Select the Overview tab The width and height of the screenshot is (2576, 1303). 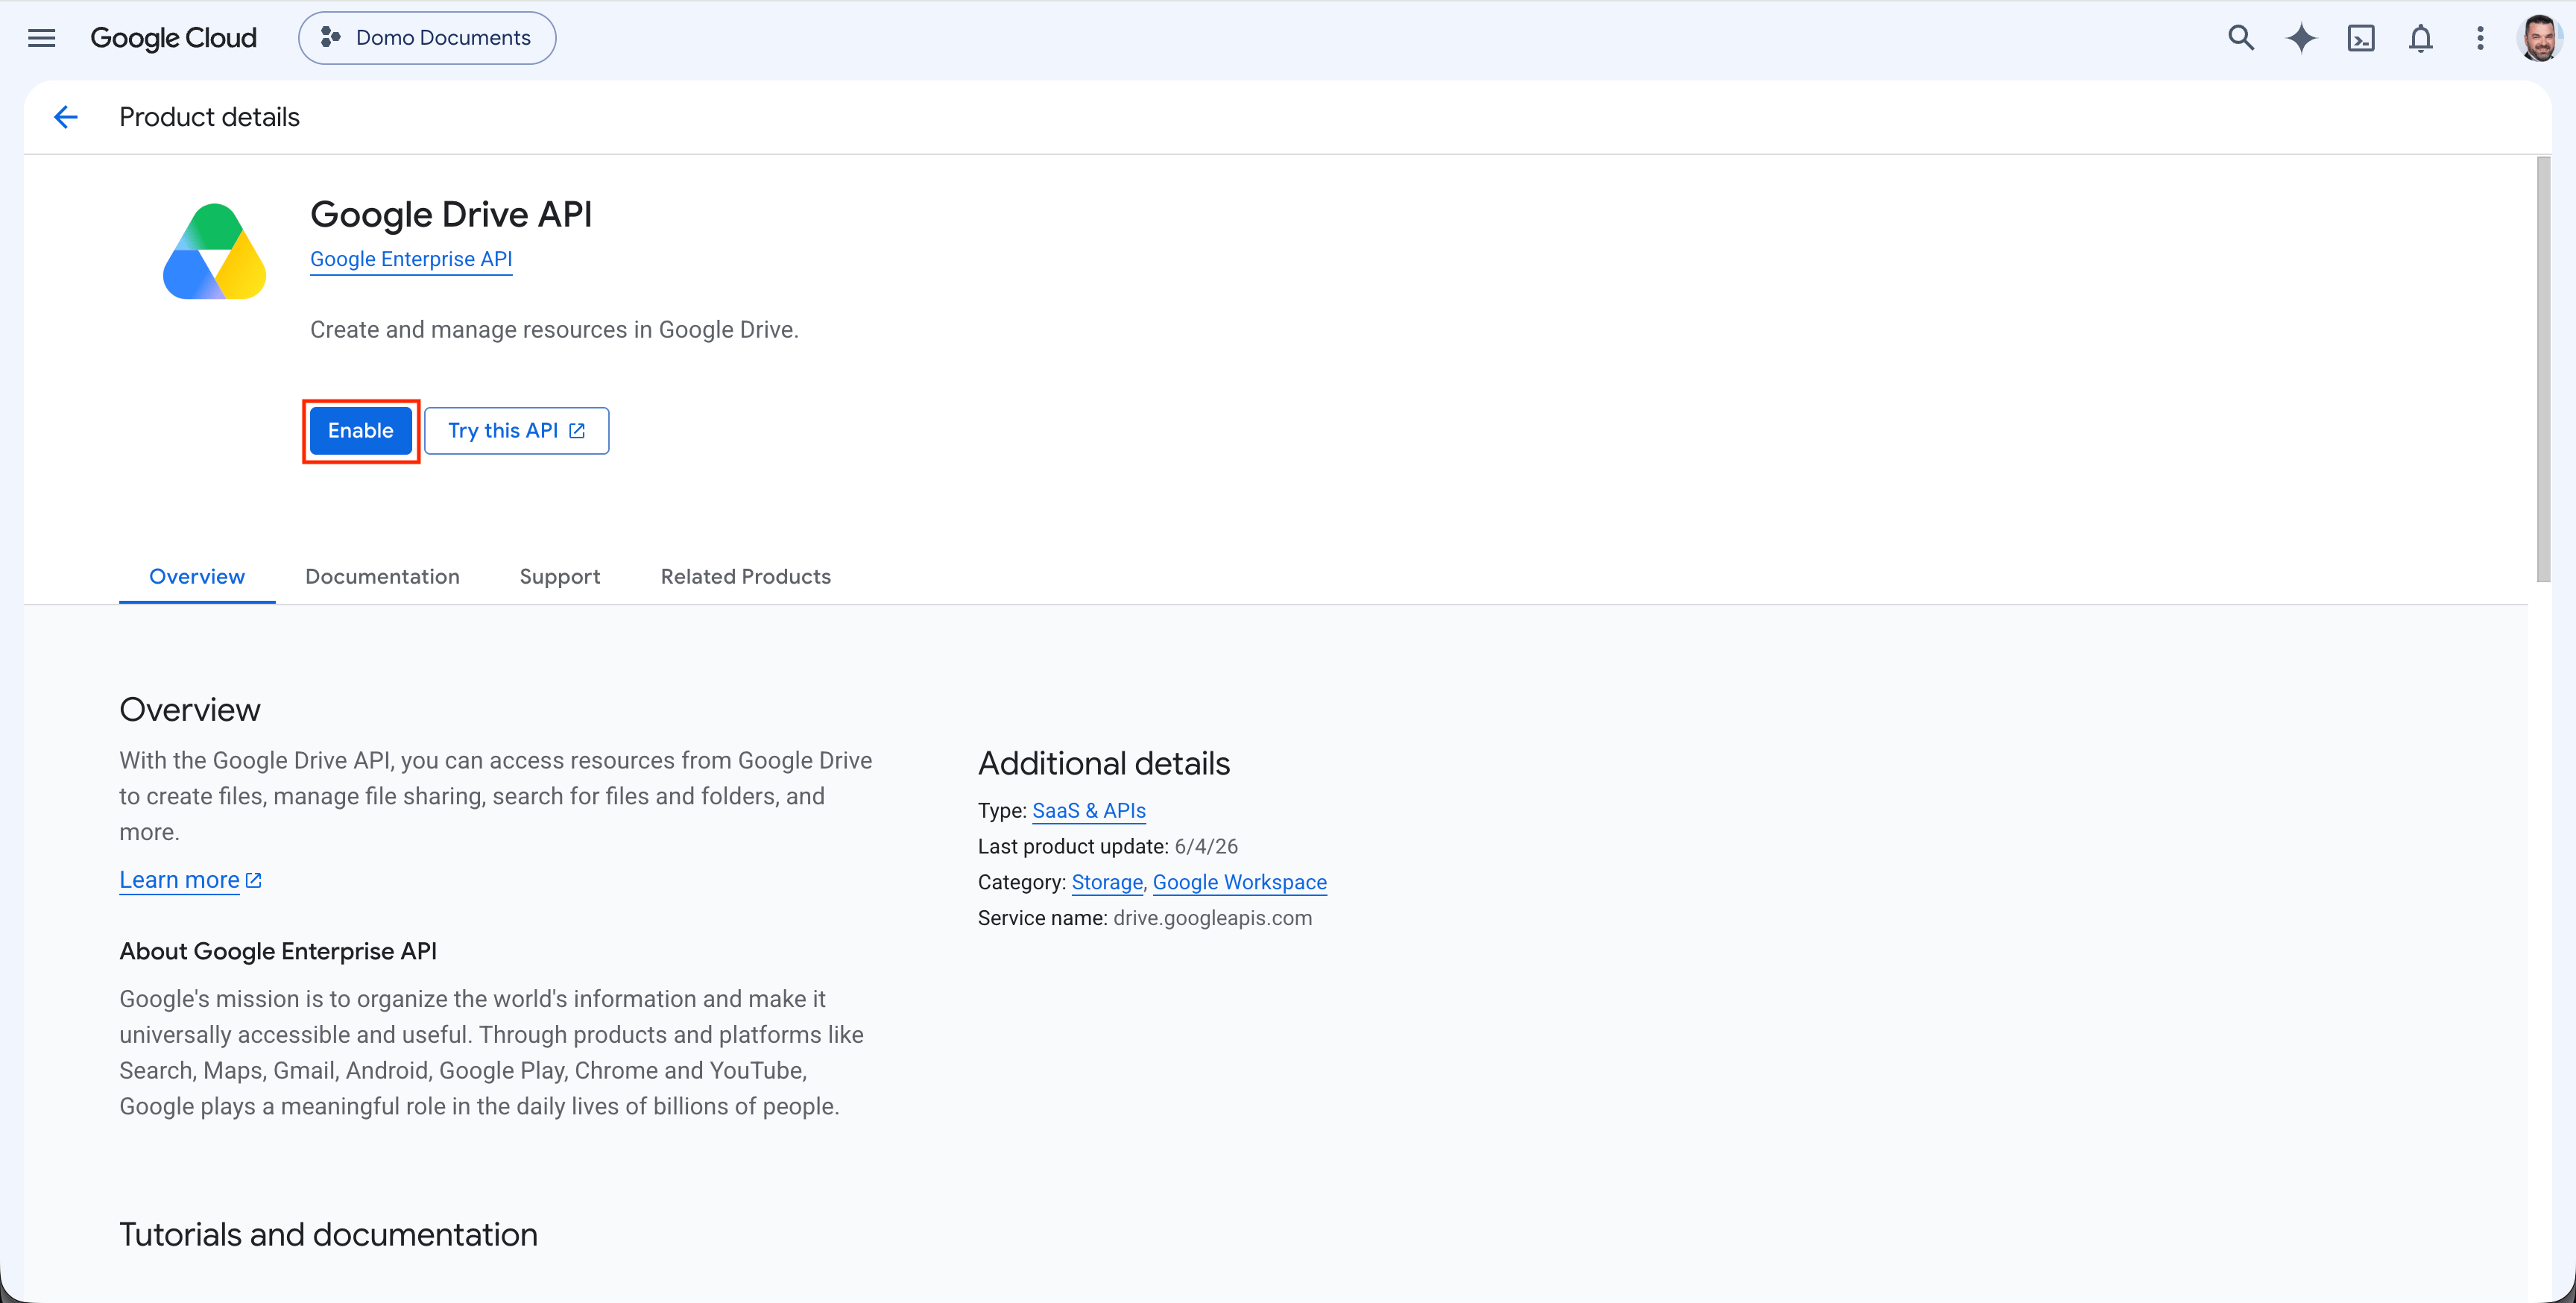197,576
